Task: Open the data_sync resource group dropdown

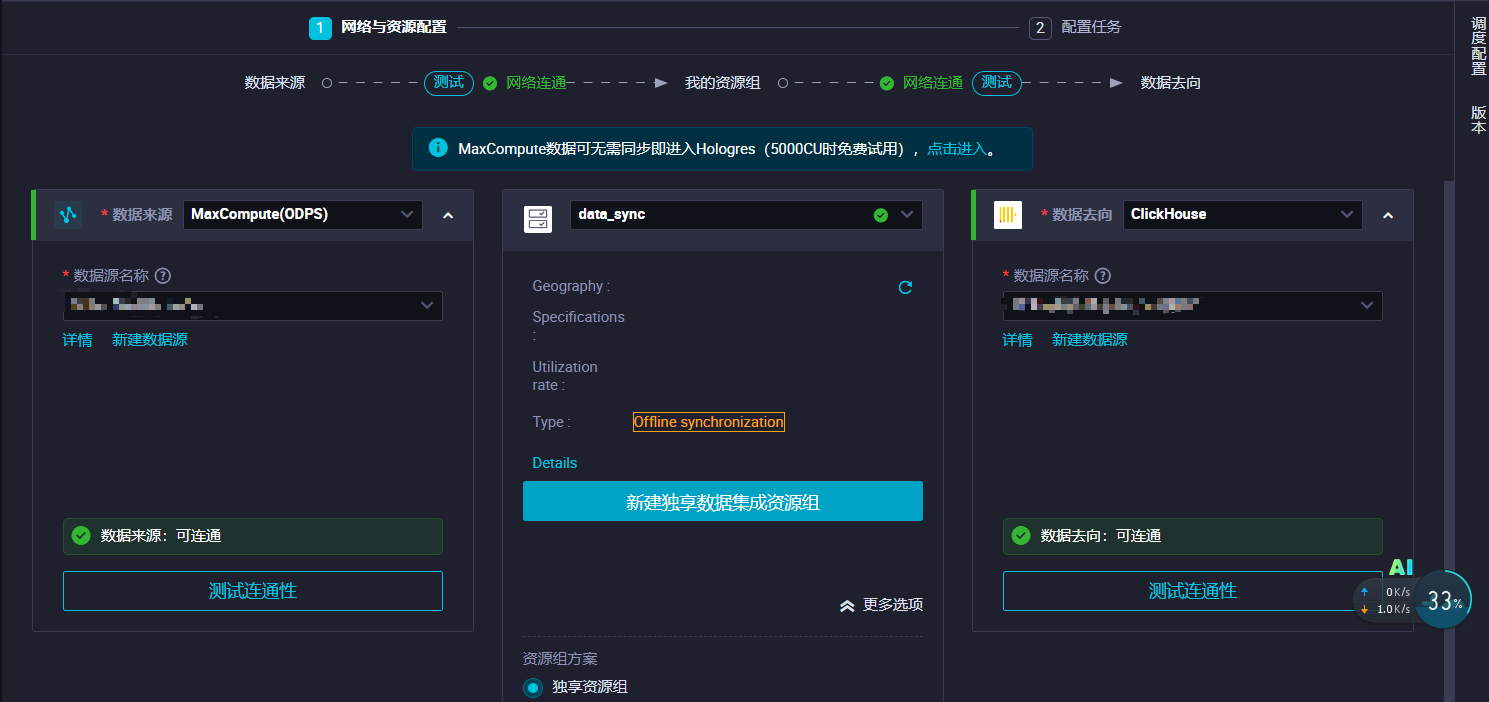Action: coord(746,214)
